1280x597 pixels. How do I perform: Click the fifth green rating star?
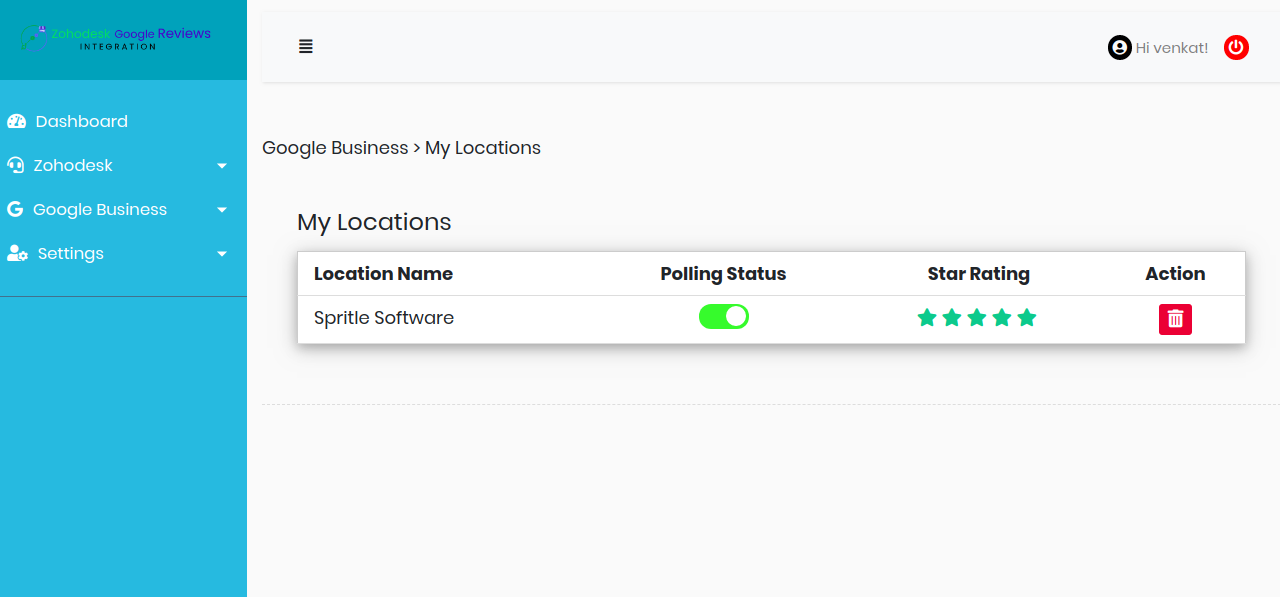point(1027,318)
